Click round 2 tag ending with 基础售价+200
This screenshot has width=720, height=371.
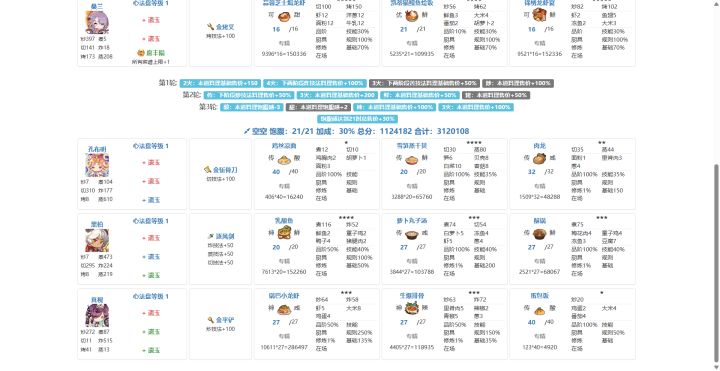[337, 96]
